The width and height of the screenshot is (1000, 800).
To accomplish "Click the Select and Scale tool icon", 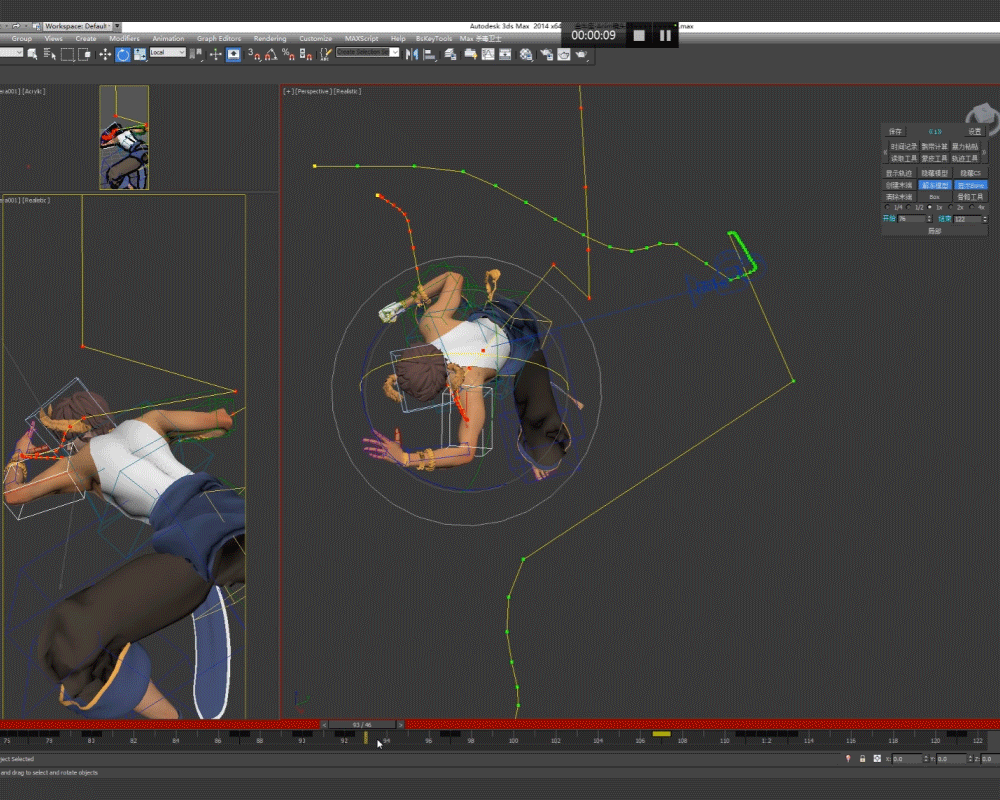I will point(140,55).
